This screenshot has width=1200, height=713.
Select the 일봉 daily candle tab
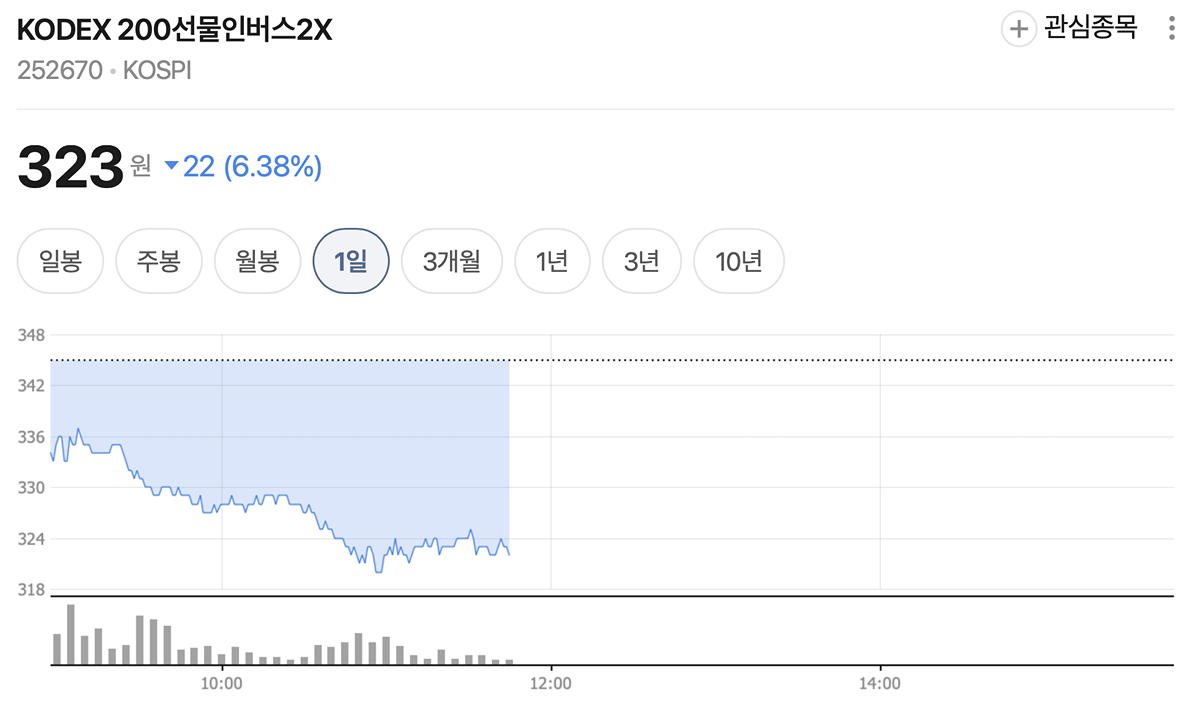pos(60,262)
